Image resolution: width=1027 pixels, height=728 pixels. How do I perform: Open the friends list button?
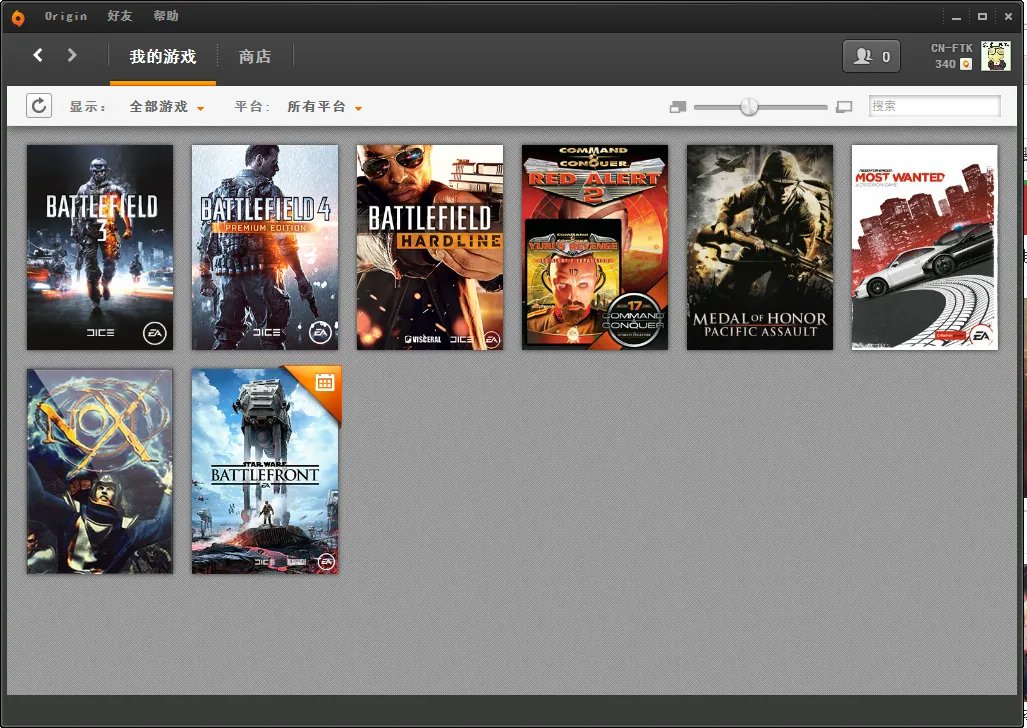coord(871,57)
